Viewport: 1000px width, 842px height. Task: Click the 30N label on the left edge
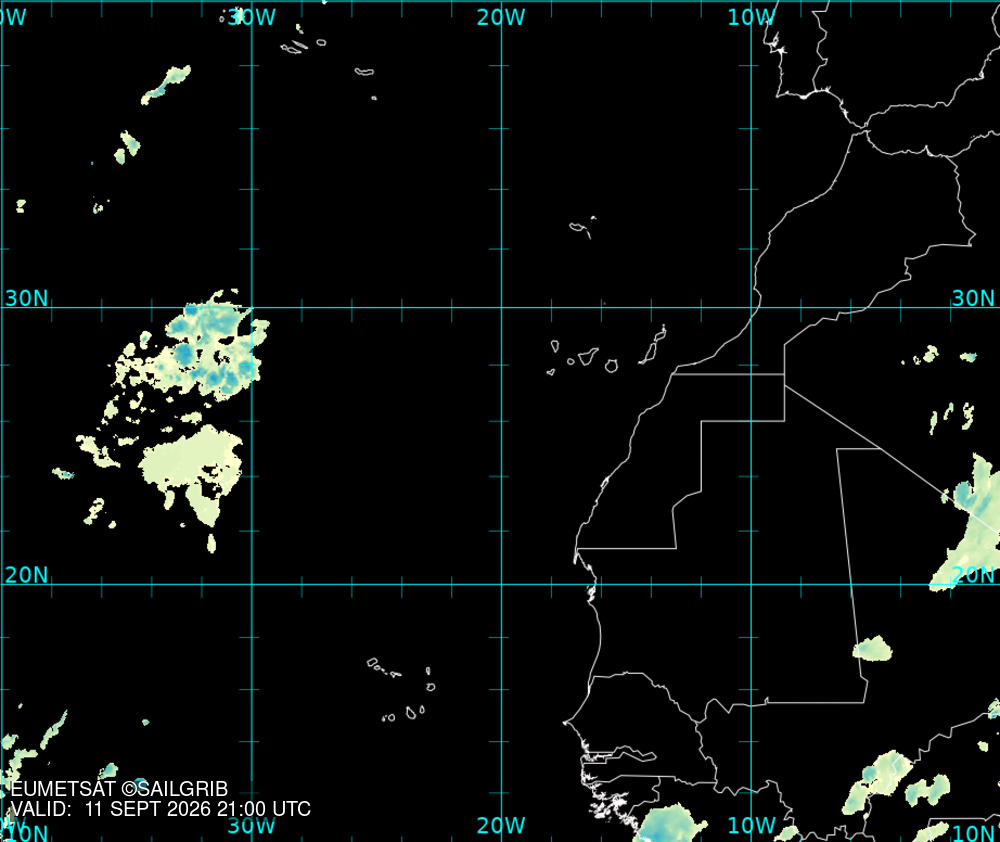tap(26, 298)
